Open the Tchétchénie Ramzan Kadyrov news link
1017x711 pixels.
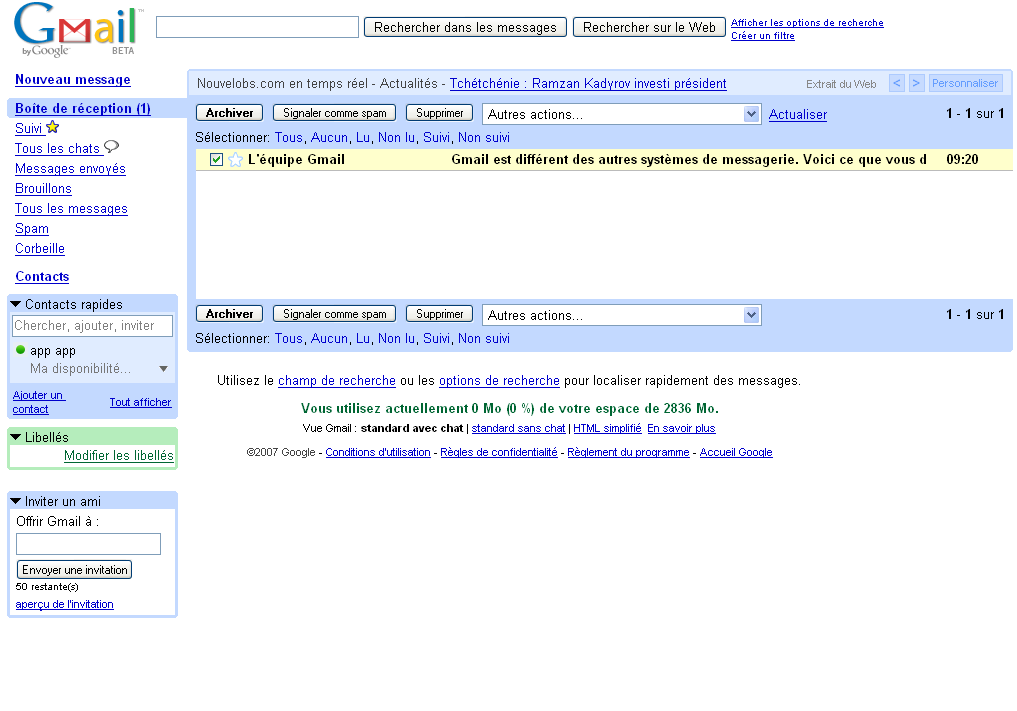click(588, 84)
